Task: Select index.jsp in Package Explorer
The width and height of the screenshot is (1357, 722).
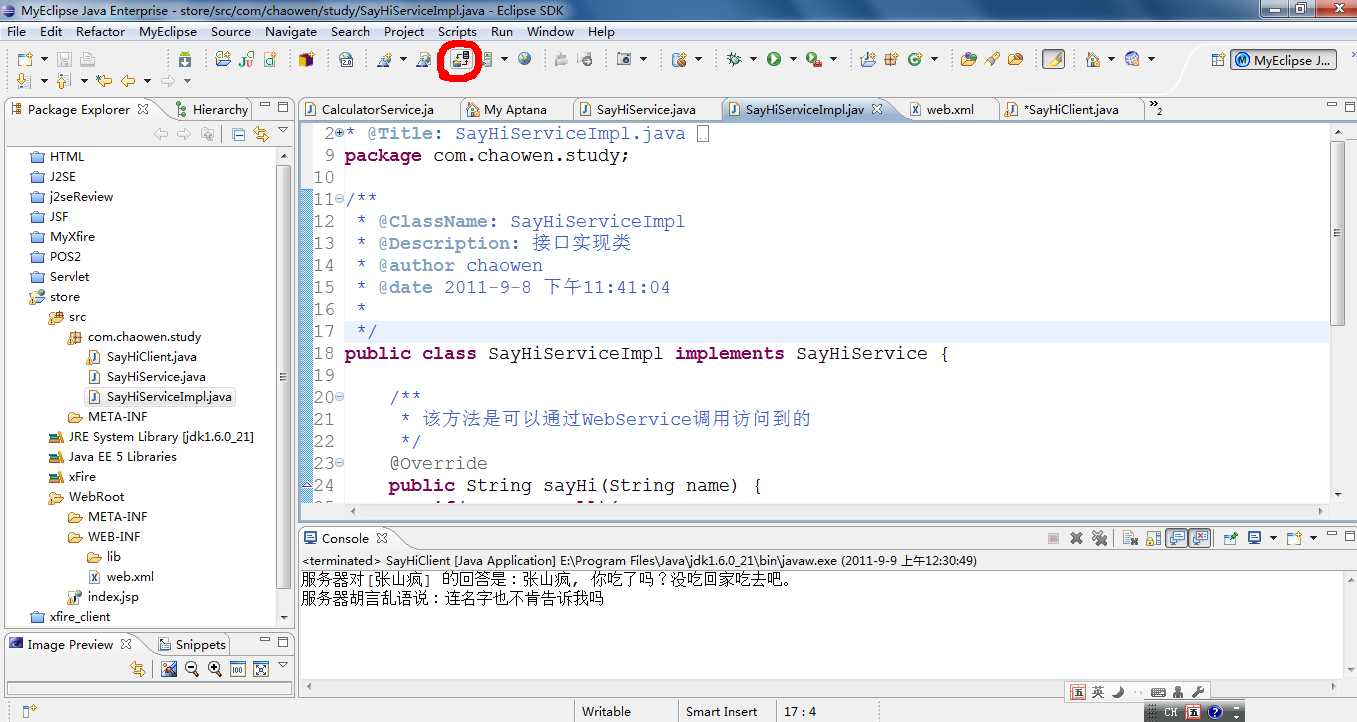Action: (113, 597)
